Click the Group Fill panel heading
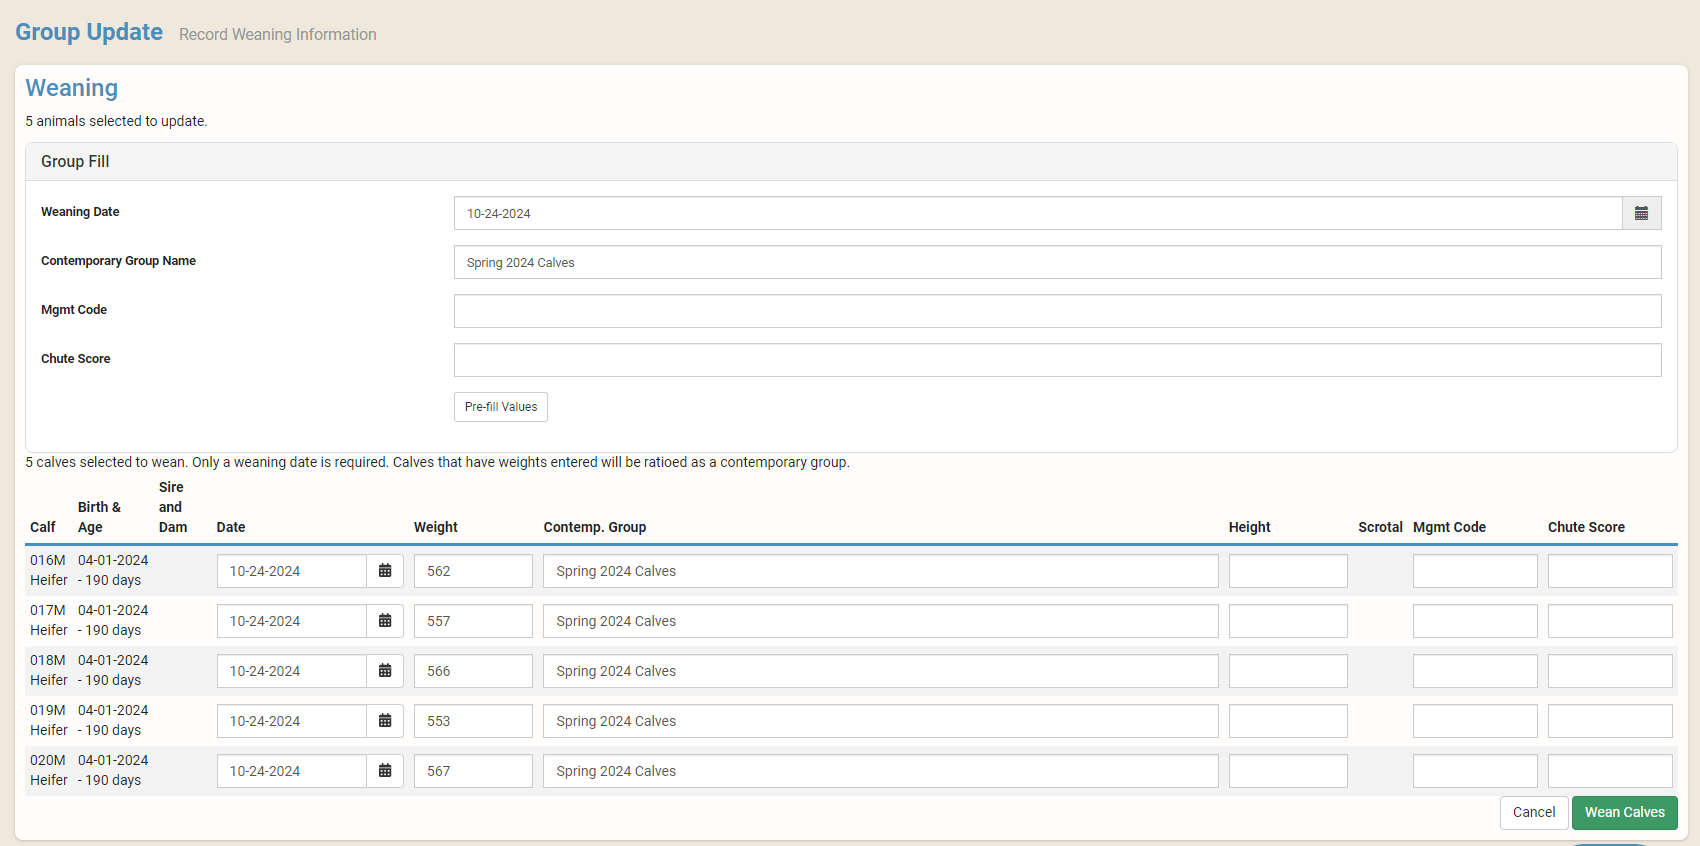Image resolution: width=1700 pixels, height=846 pixels. (x=75, y=161)
